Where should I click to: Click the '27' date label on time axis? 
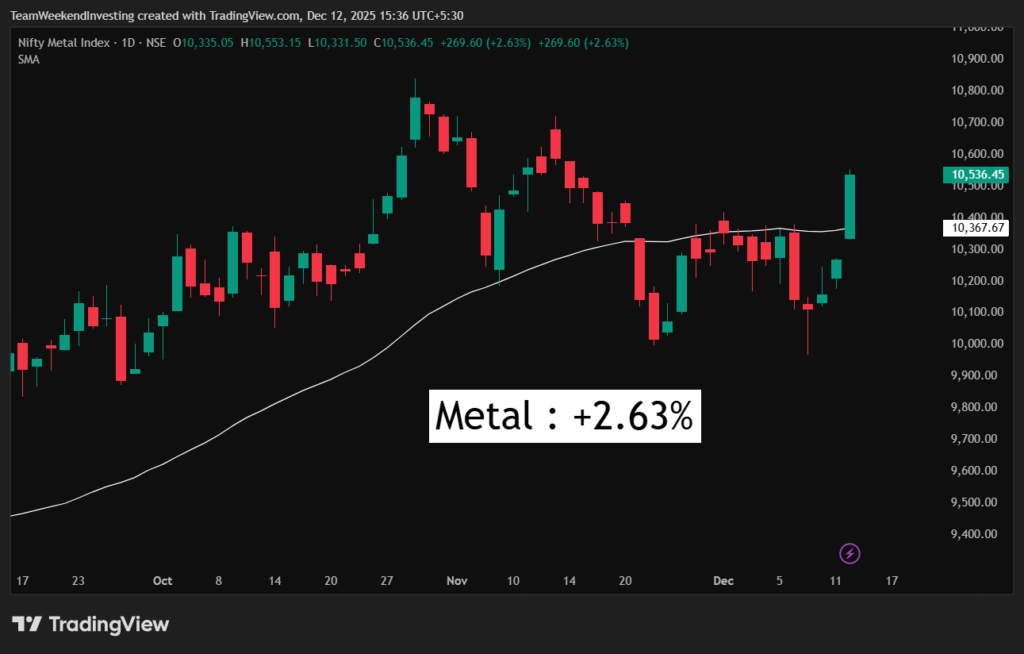[x=387, y=581]
